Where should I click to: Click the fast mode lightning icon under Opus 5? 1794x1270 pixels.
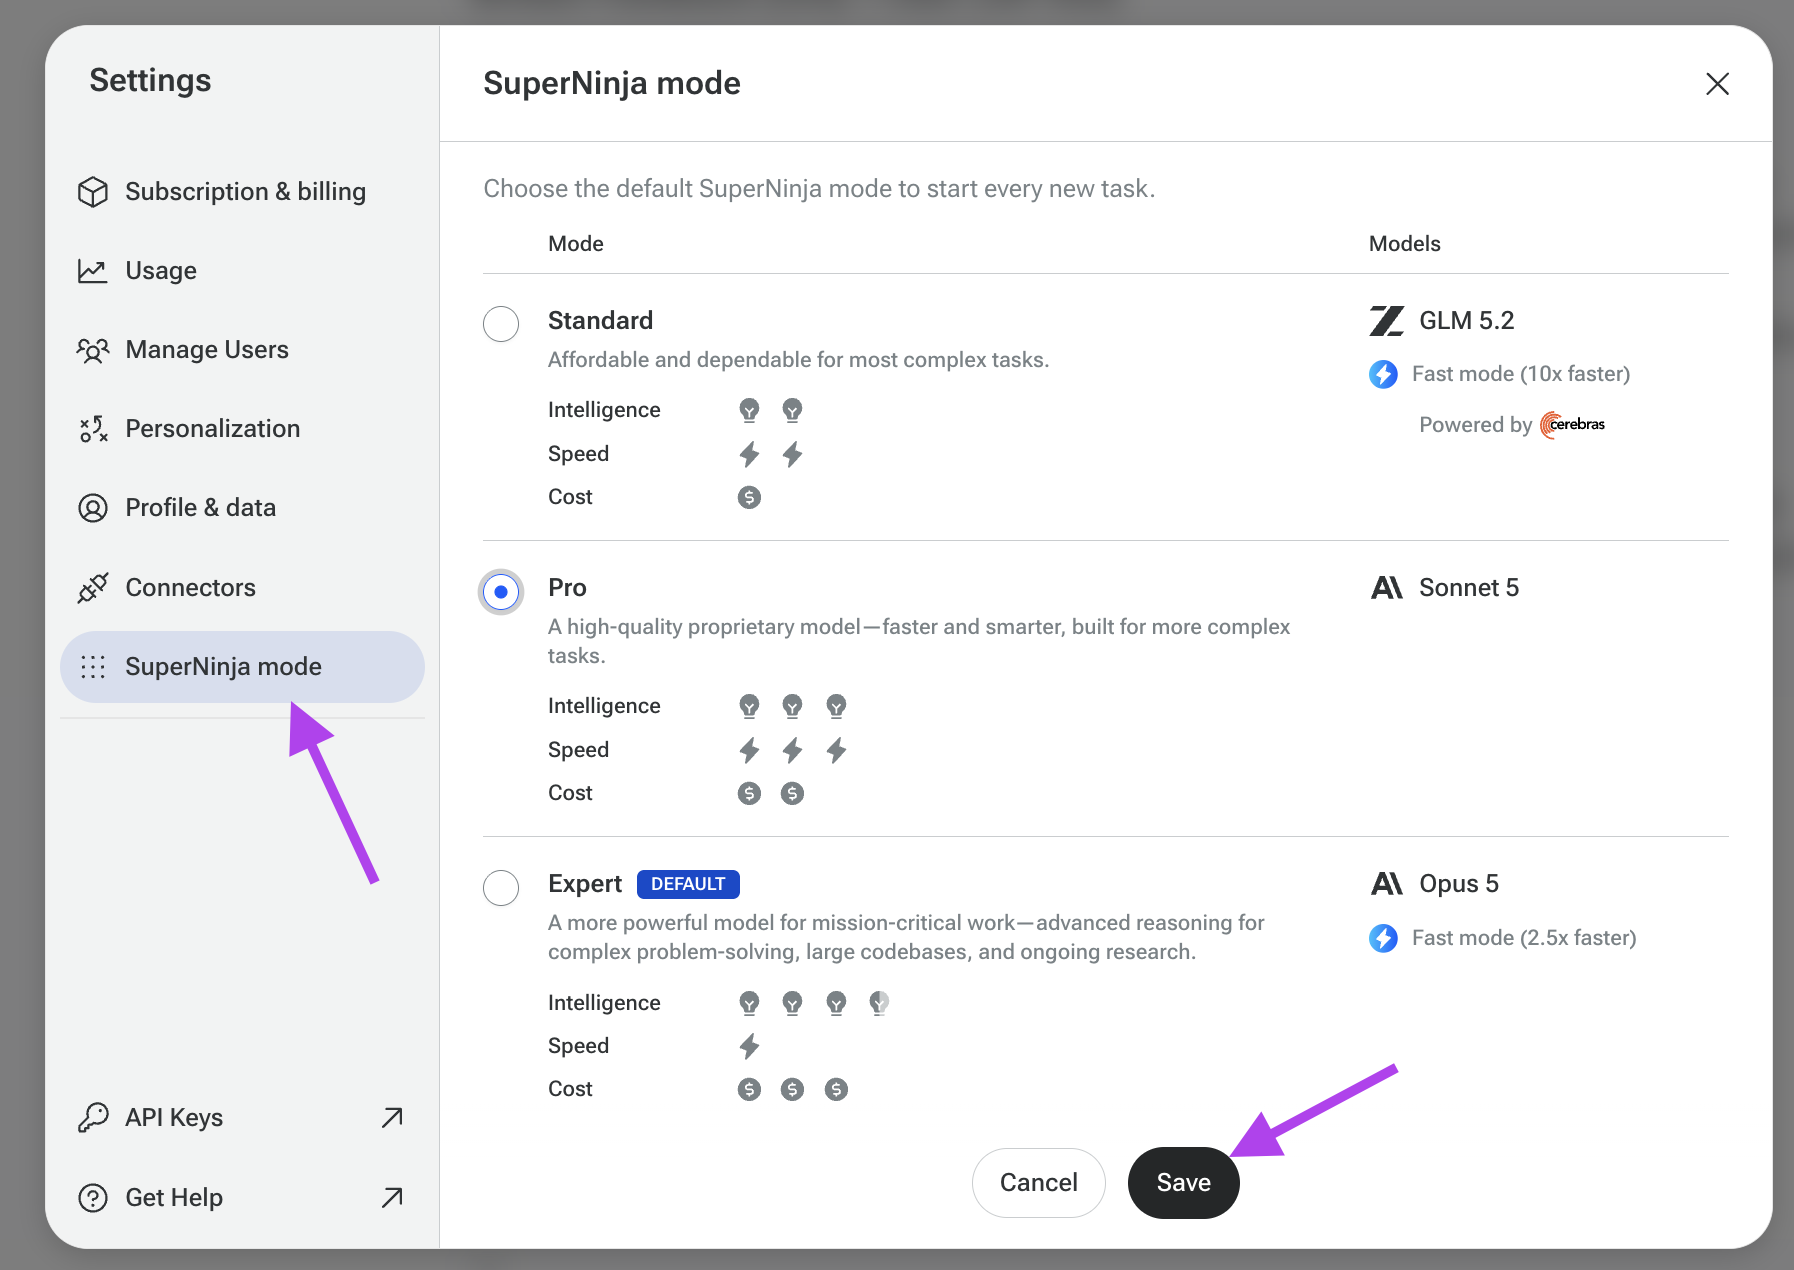(x=1384, y=938)
